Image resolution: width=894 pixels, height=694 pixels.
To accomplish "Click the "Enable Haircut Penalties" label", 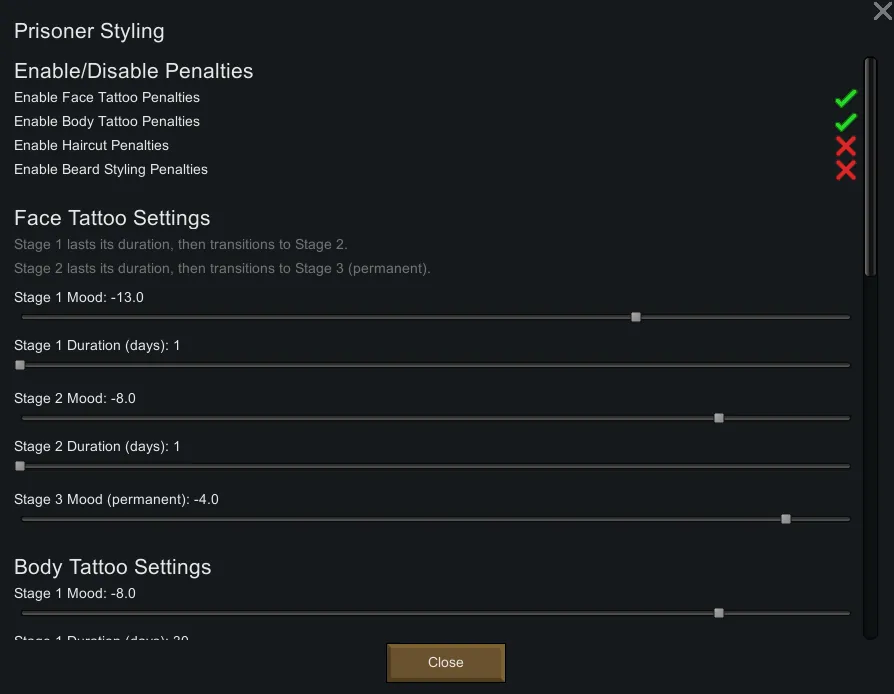I will click(91, 146).
